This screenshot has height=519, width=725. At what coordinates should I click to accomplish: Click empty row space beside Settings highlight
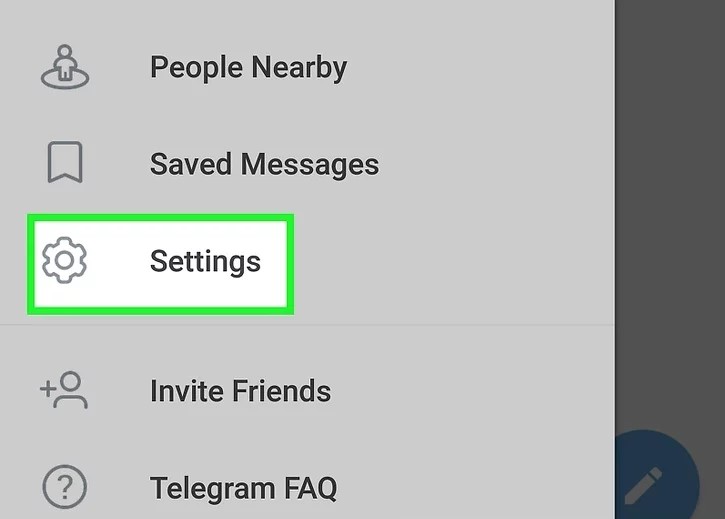click(453, 264)
